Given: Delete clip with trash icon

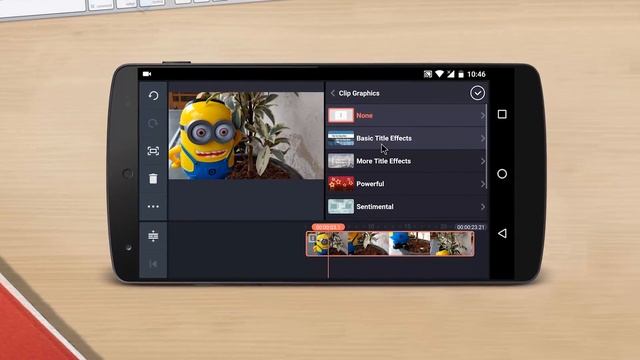Looking at the screenshot, I should point(153,178).
